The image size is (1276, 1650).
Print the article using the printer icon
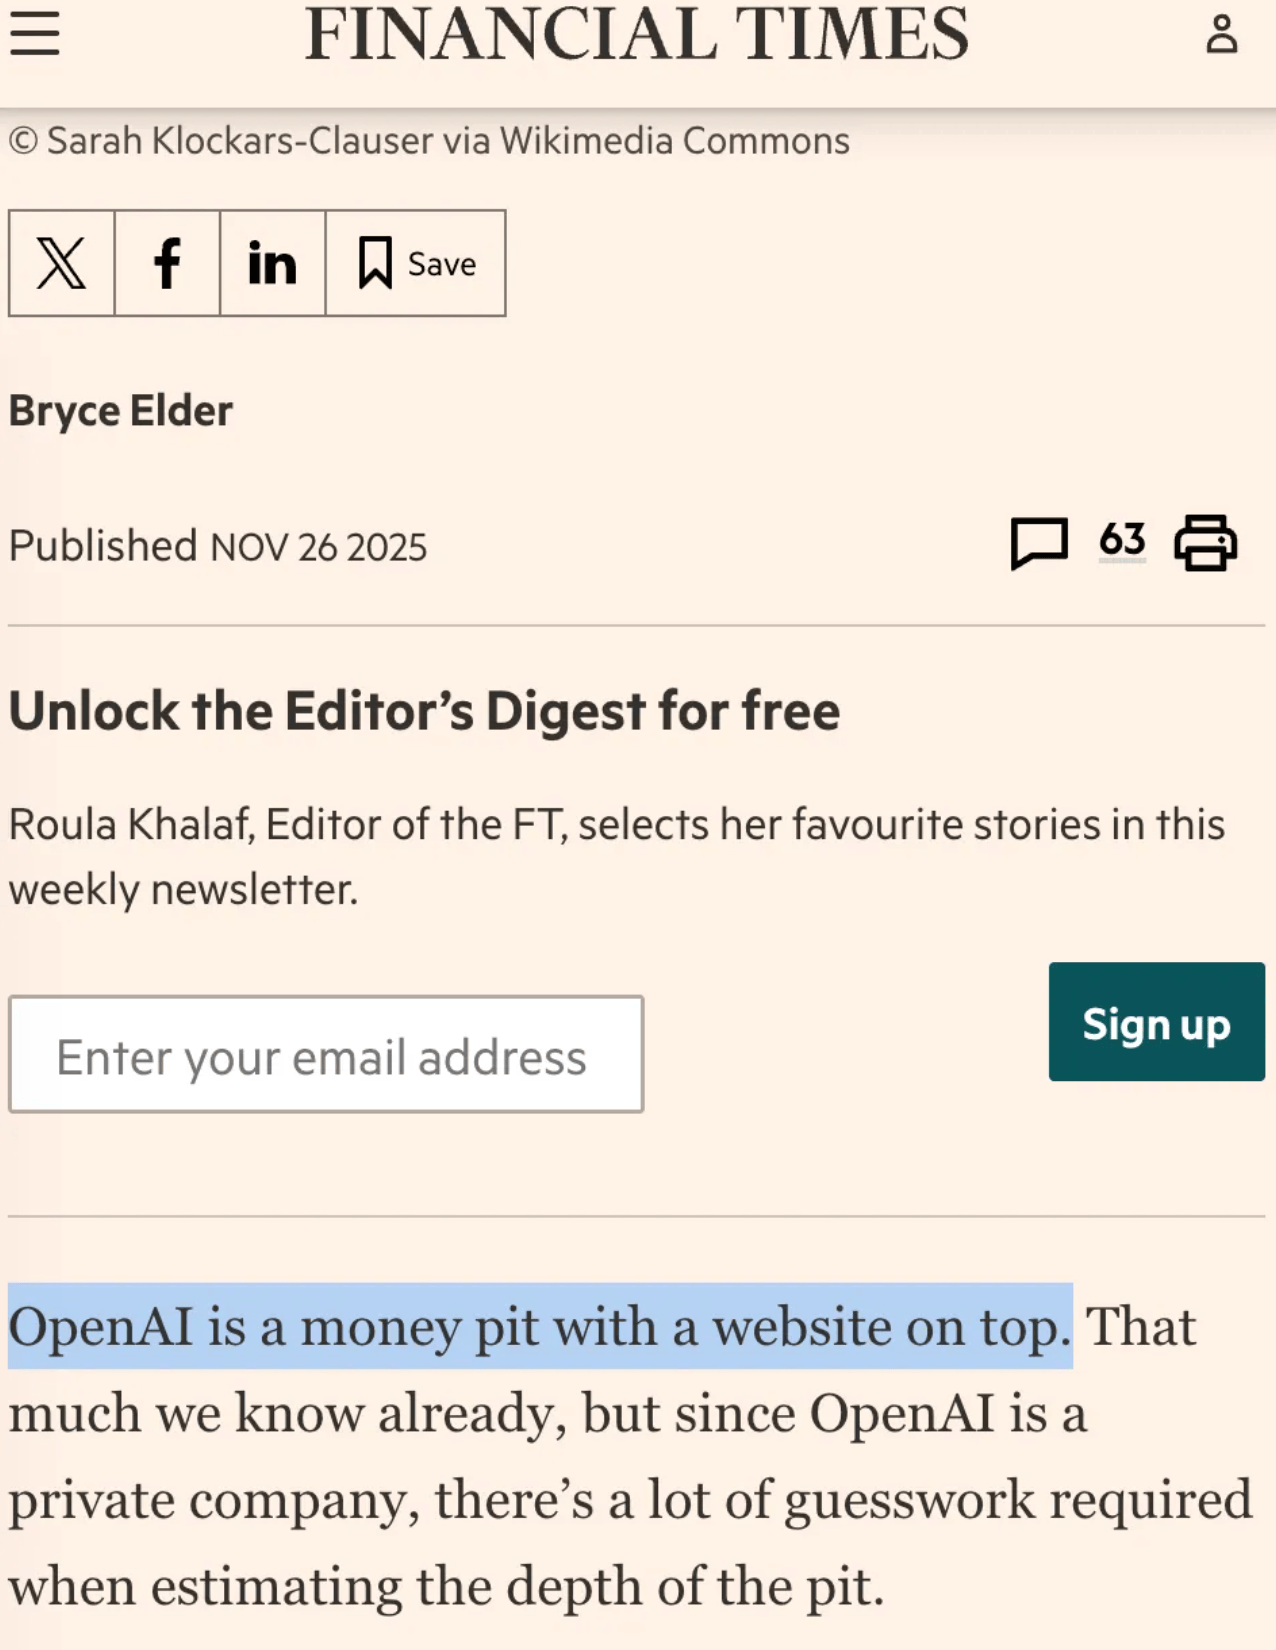click(1207, 541)
